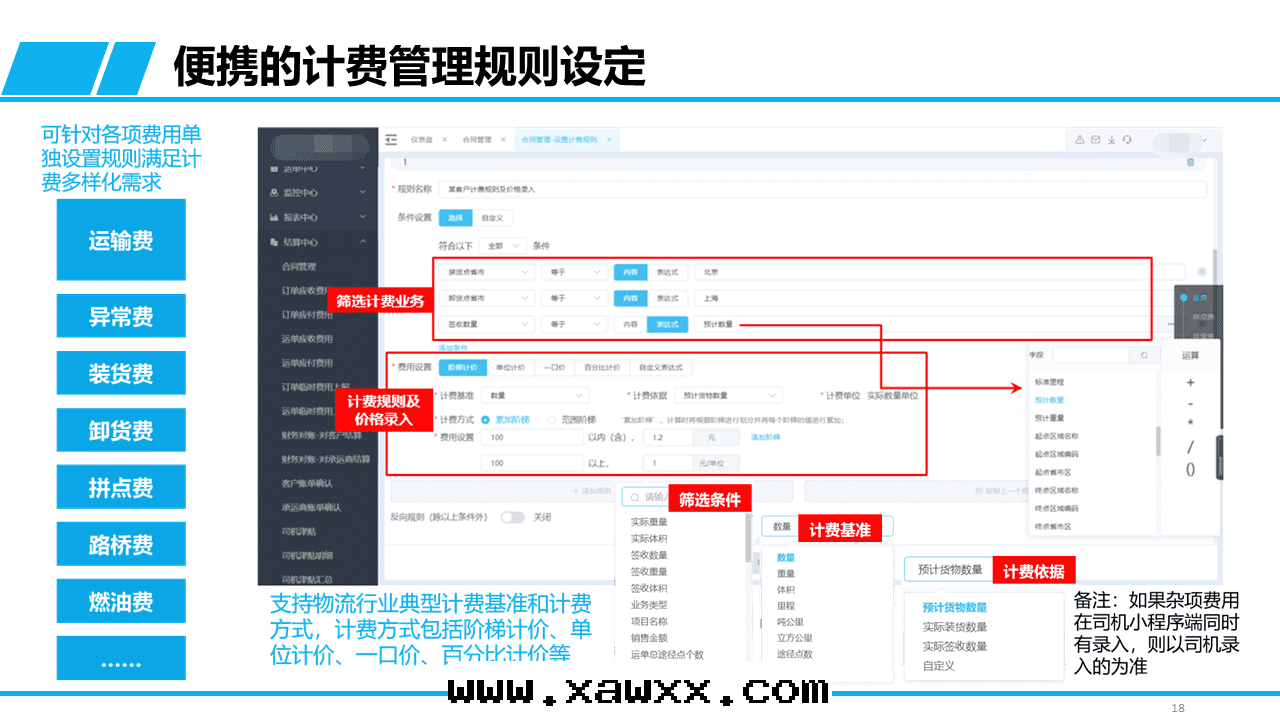Click the headset support icon
The width and height of the screenshot is (1280, 720).
(x=1127, y=140)
